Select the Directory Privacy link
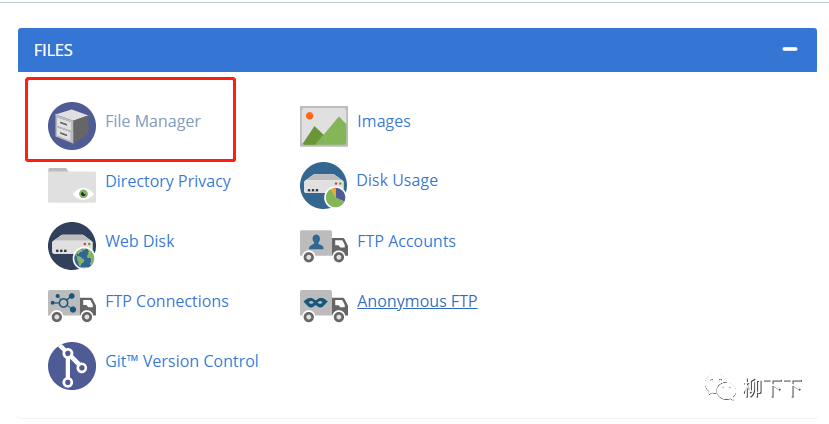 coord(168,182)
